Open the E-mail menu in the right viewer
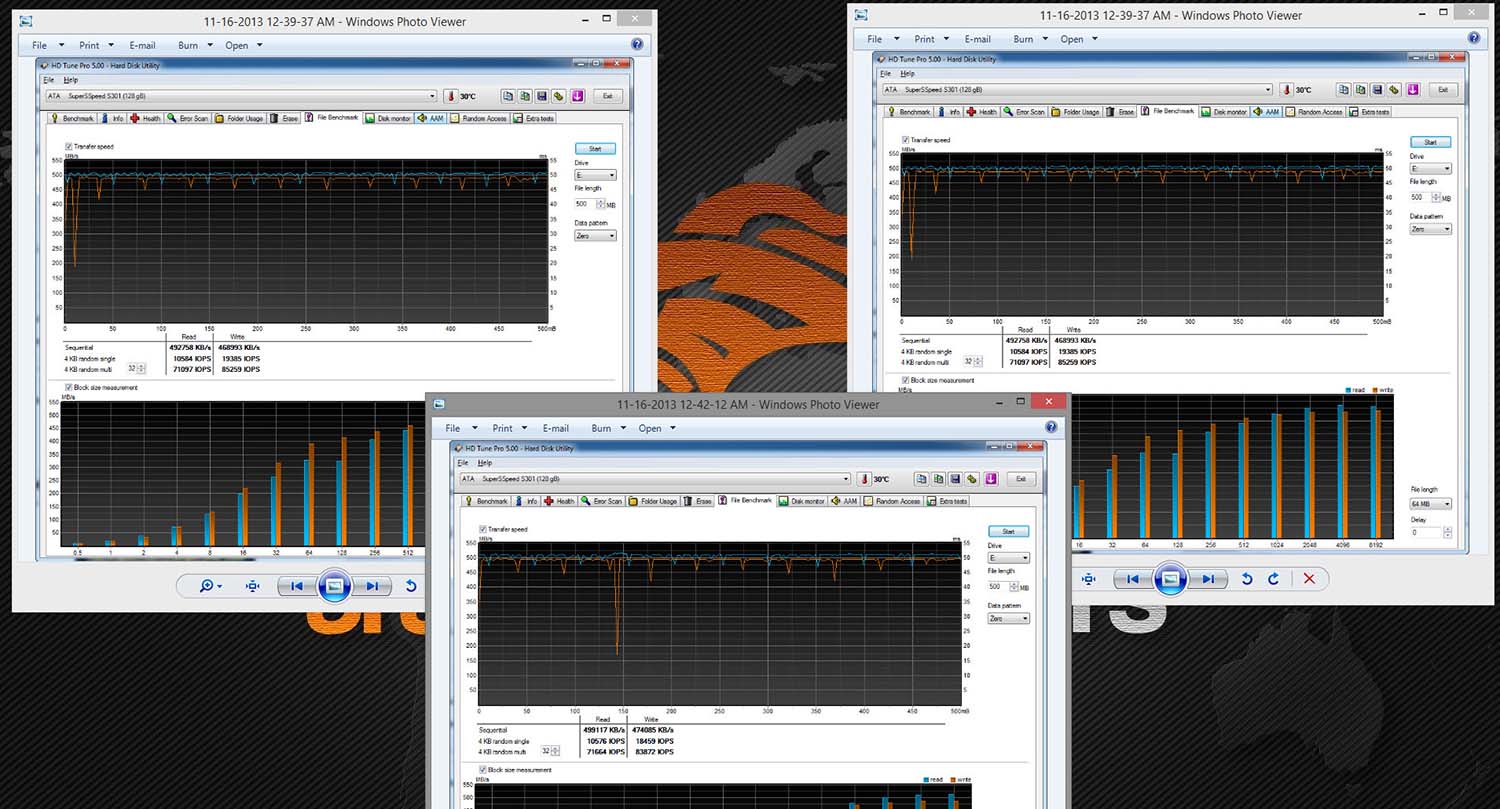 pyautogui.click(x=977, y=39)
